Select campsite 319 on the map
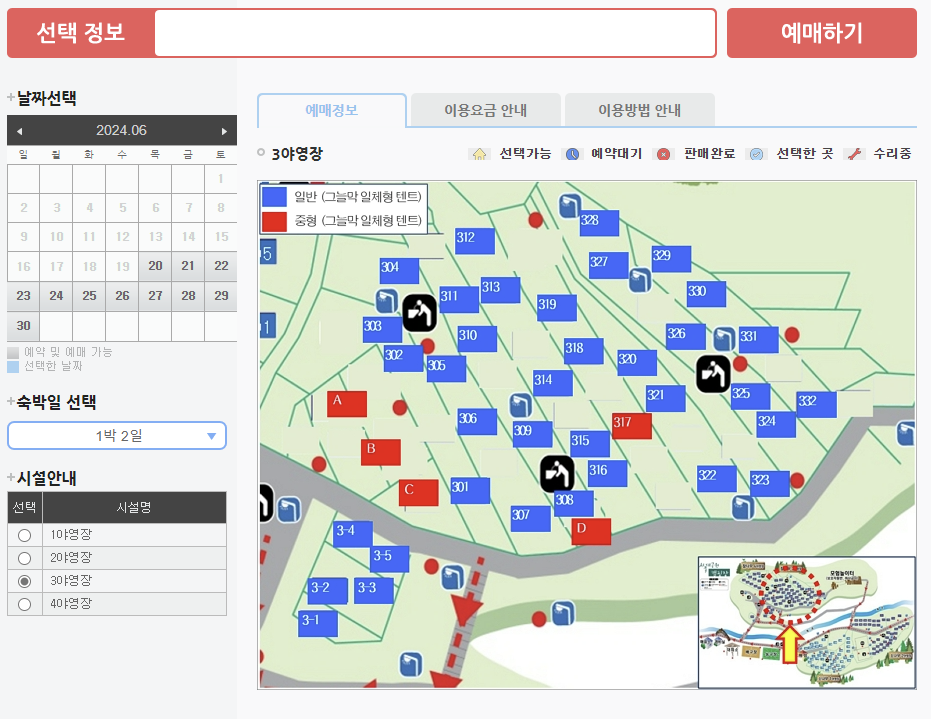The image size is (931, 719). point(556,308)
